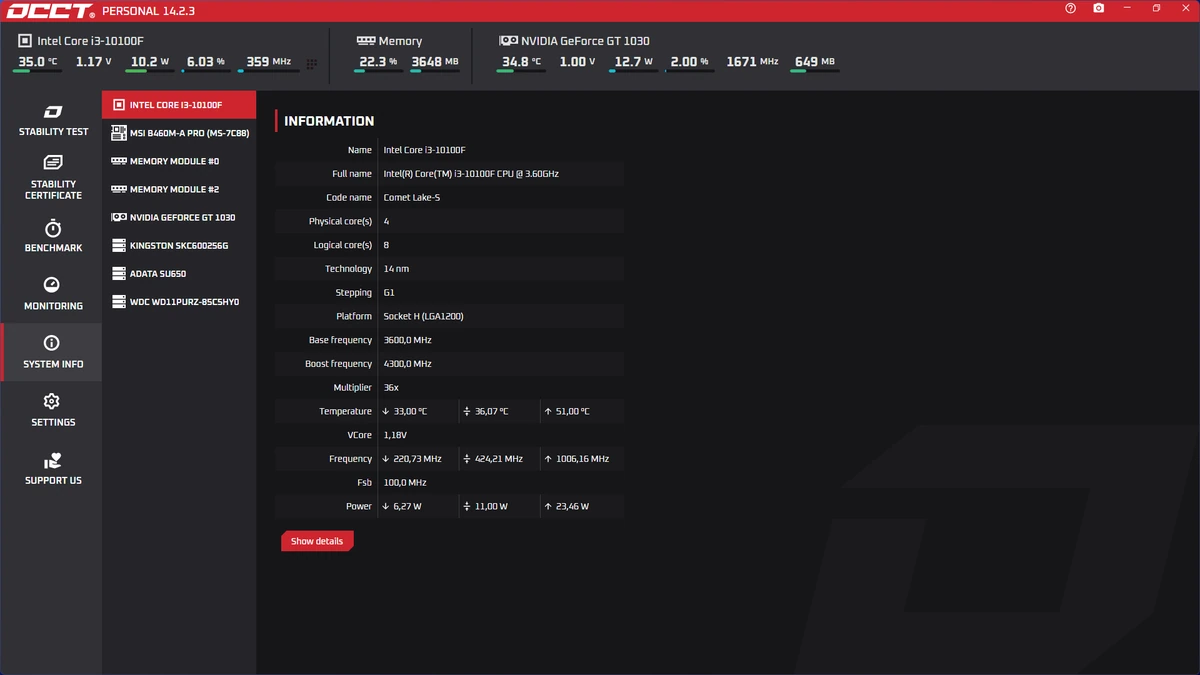
Task: Click the GPU voltage 1.00 V reading
Action: point(578,62)
